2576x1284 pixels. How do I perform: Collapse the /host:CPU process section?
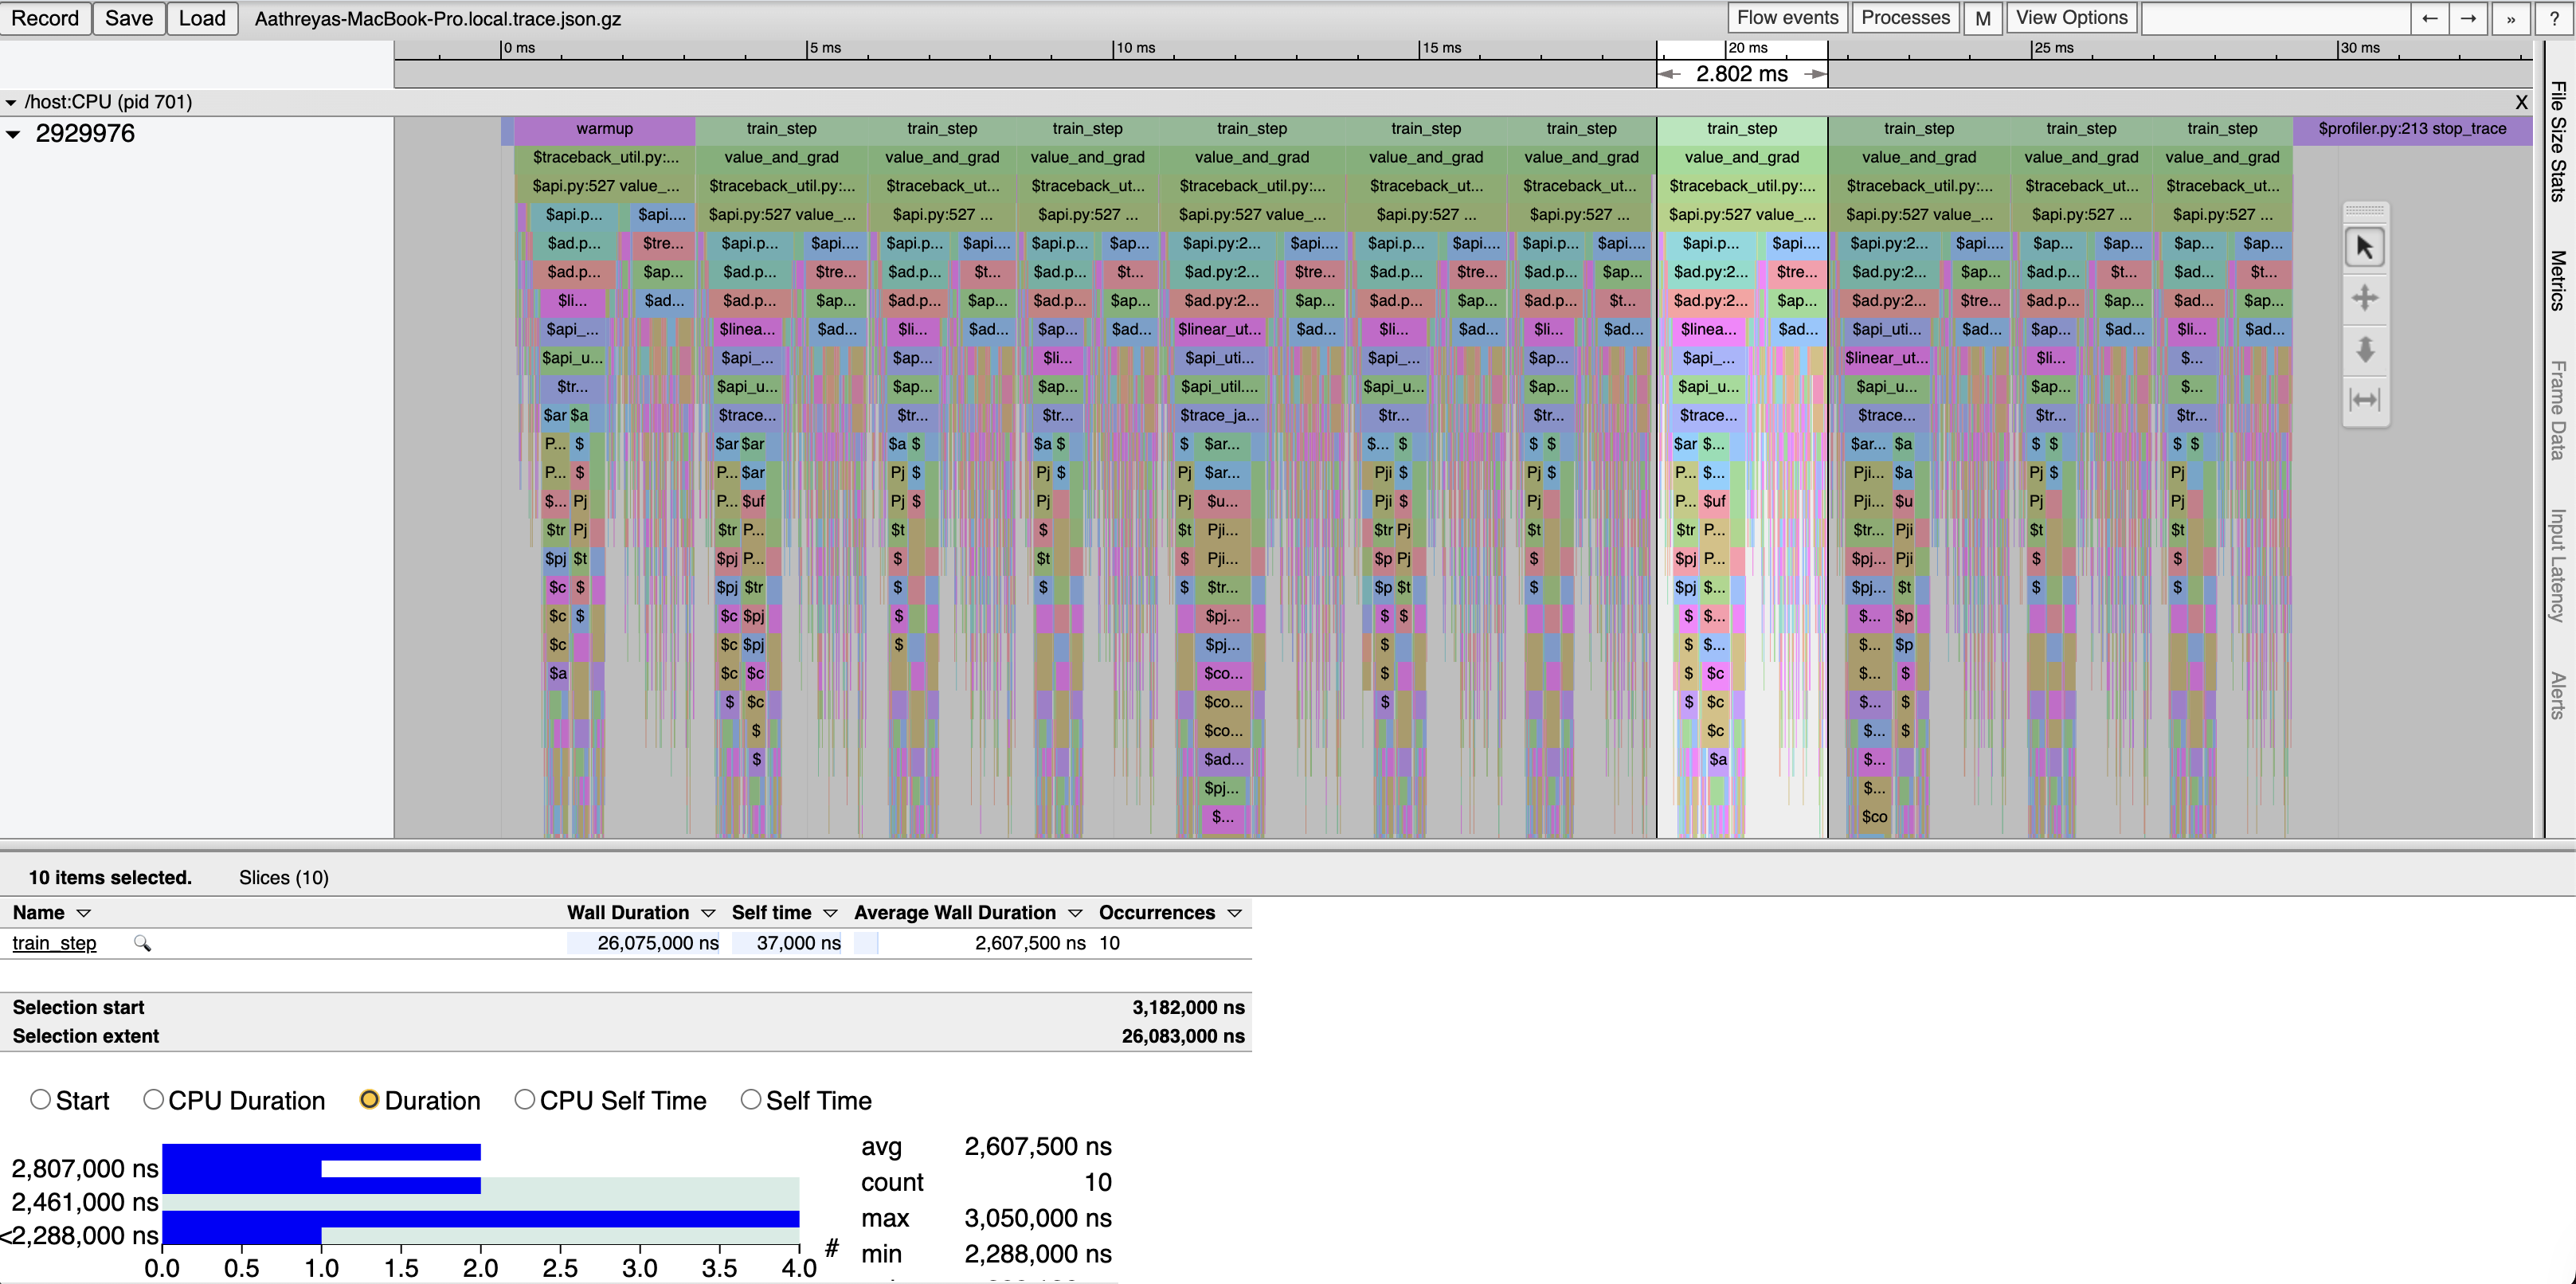[10, 102]
